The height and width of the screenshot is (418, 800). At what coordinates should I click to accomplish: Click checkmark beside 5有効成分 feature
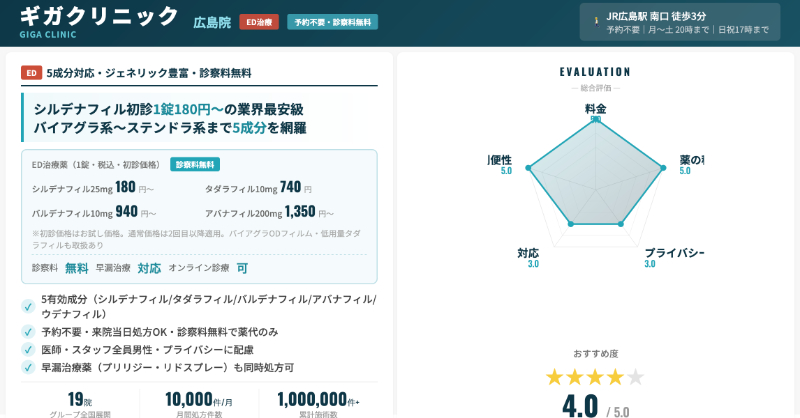coord(28,306)
